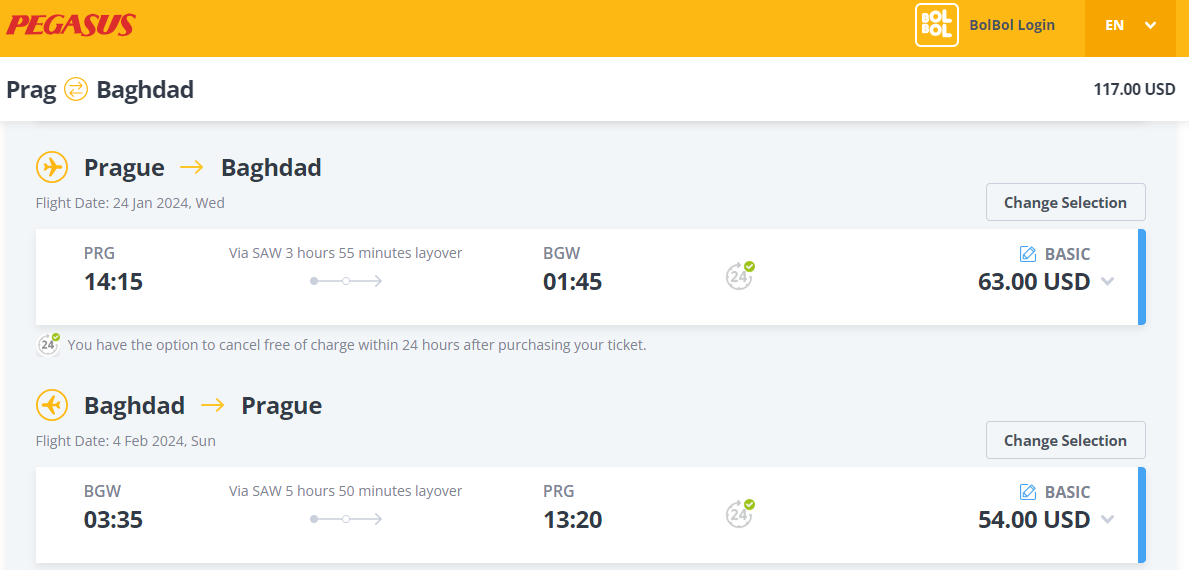The image size is (1189, 570).
Task: Click the 24-hour icon beside the cancellation note
Action: (49, 345)
